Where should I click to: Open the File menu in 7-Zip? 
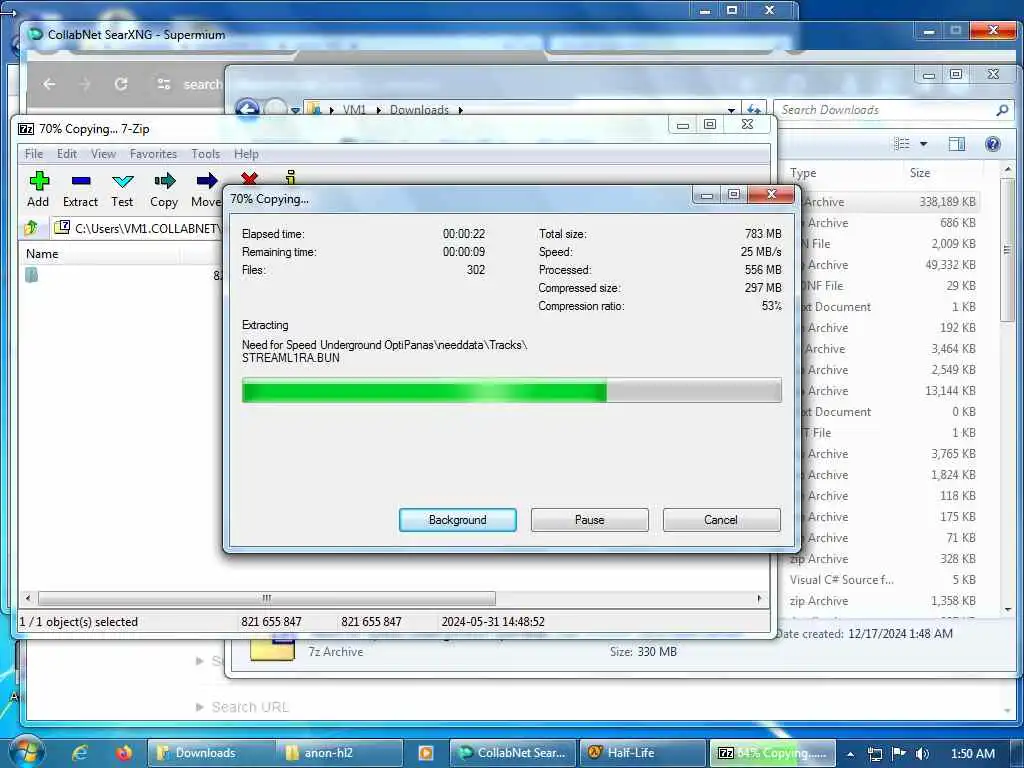[34, 154]
